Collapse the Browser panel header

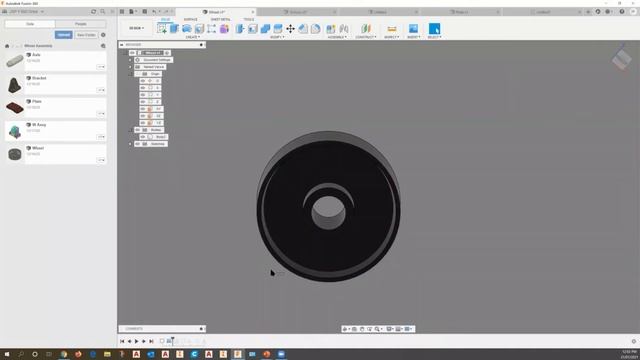pos(122,44)
